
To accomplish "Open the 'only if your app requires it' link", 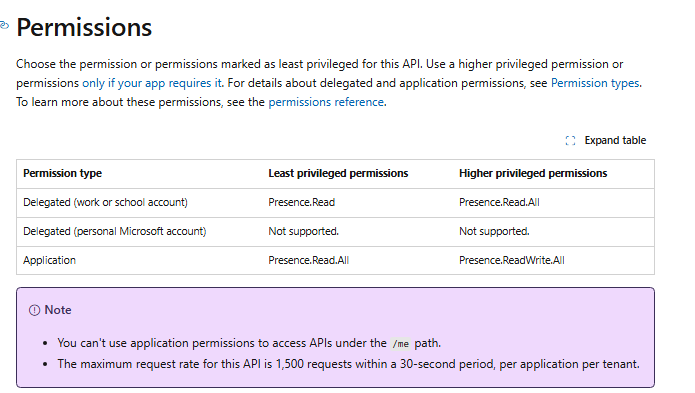I will 152,83.
